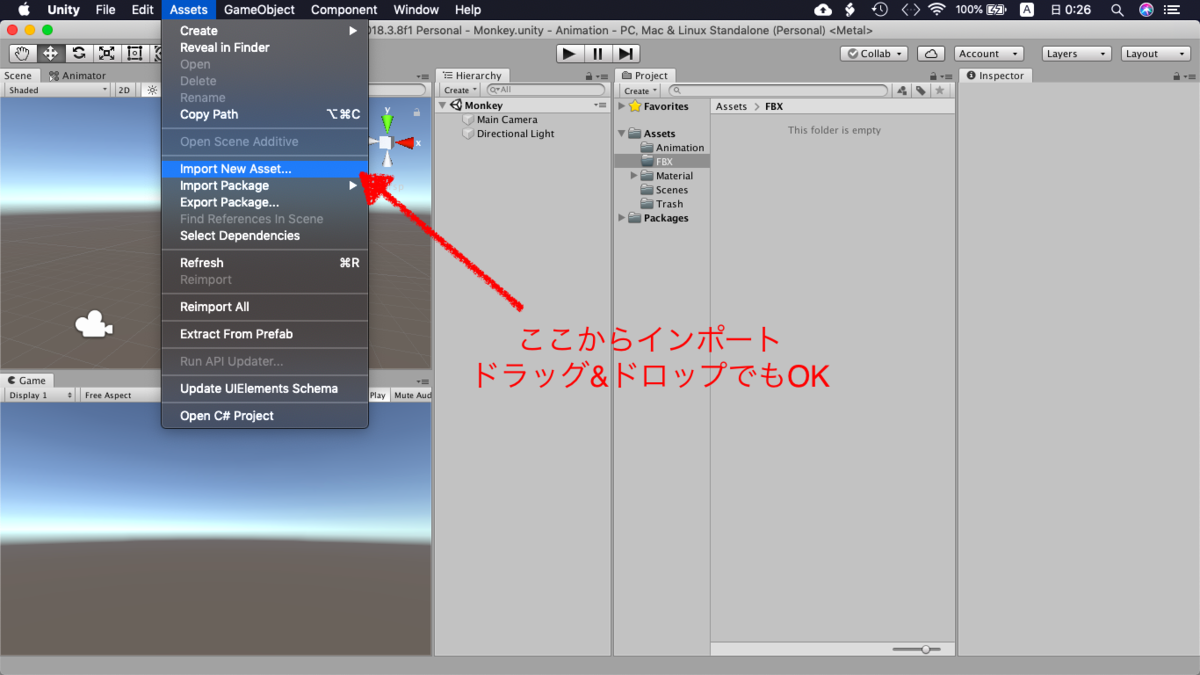Expand the Favorites group
The width and height of the screenshot is (1200, 675).
pos(622,106)
